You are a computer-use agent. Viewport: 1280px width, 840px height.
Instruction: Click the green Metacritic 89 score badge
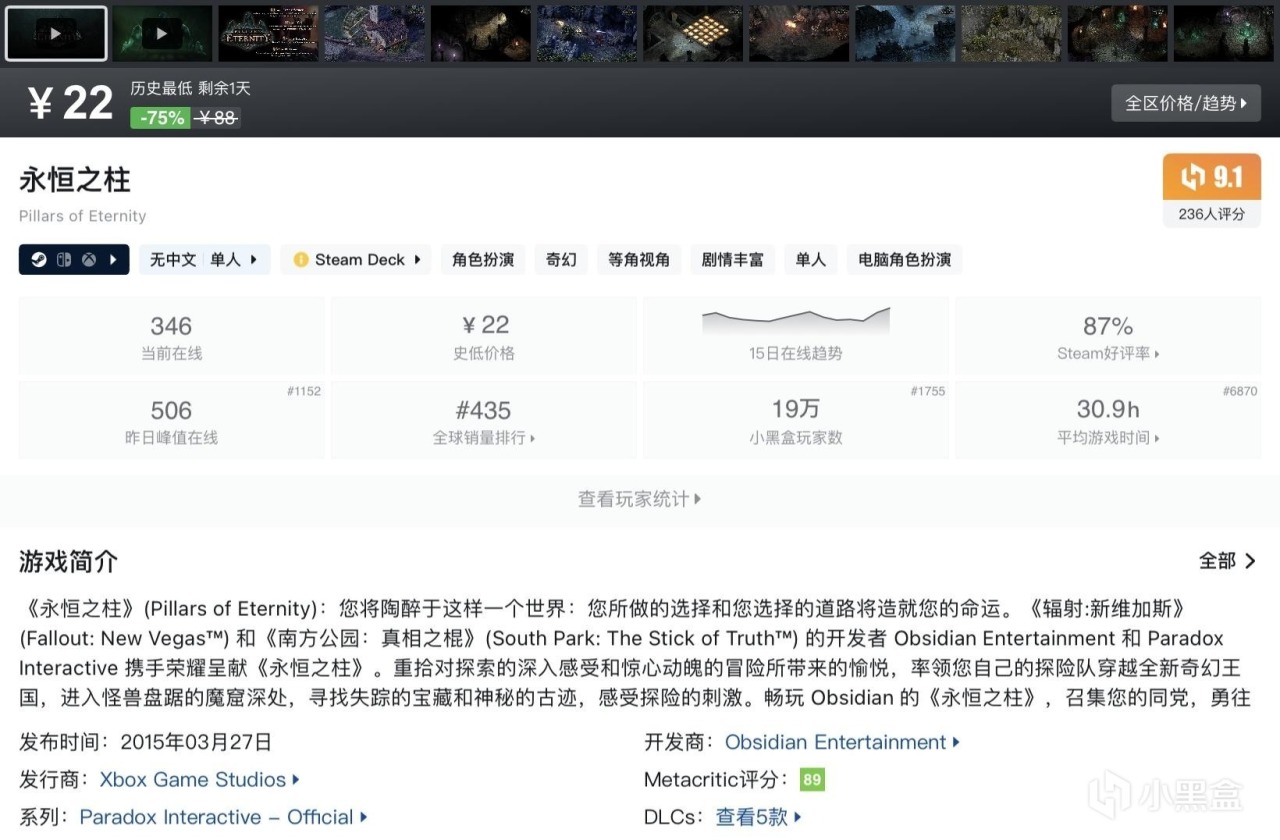pos(812,780)
